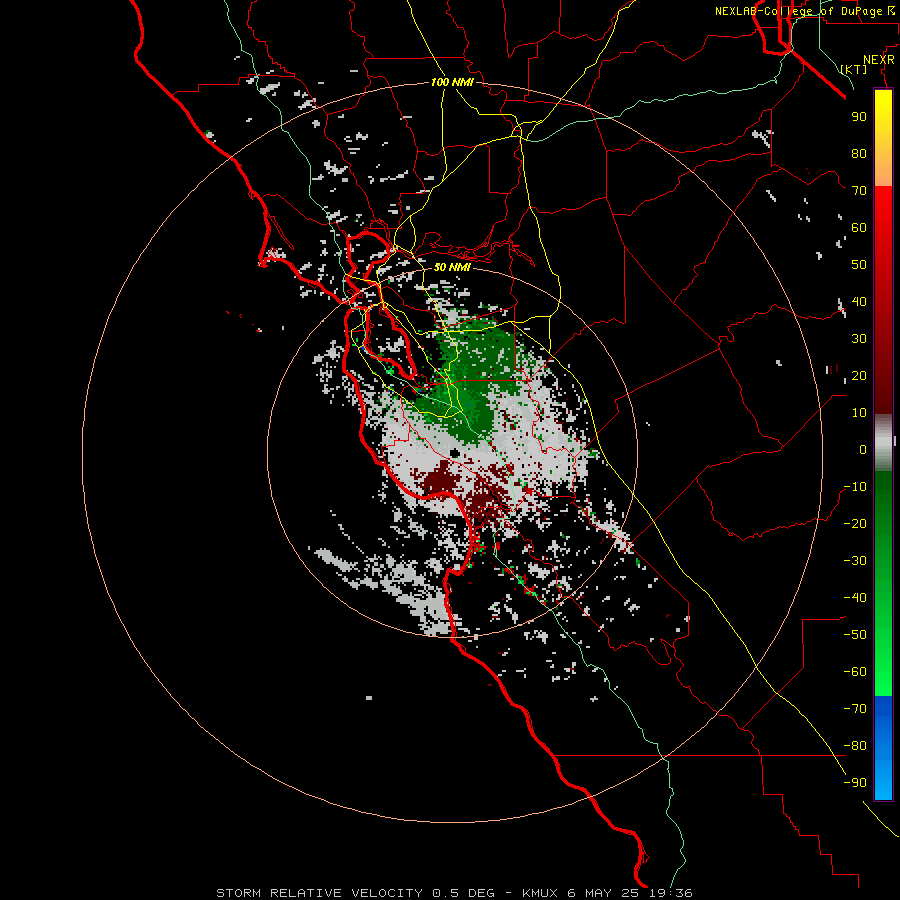Select the -90 value on the velocity scale

855,783
